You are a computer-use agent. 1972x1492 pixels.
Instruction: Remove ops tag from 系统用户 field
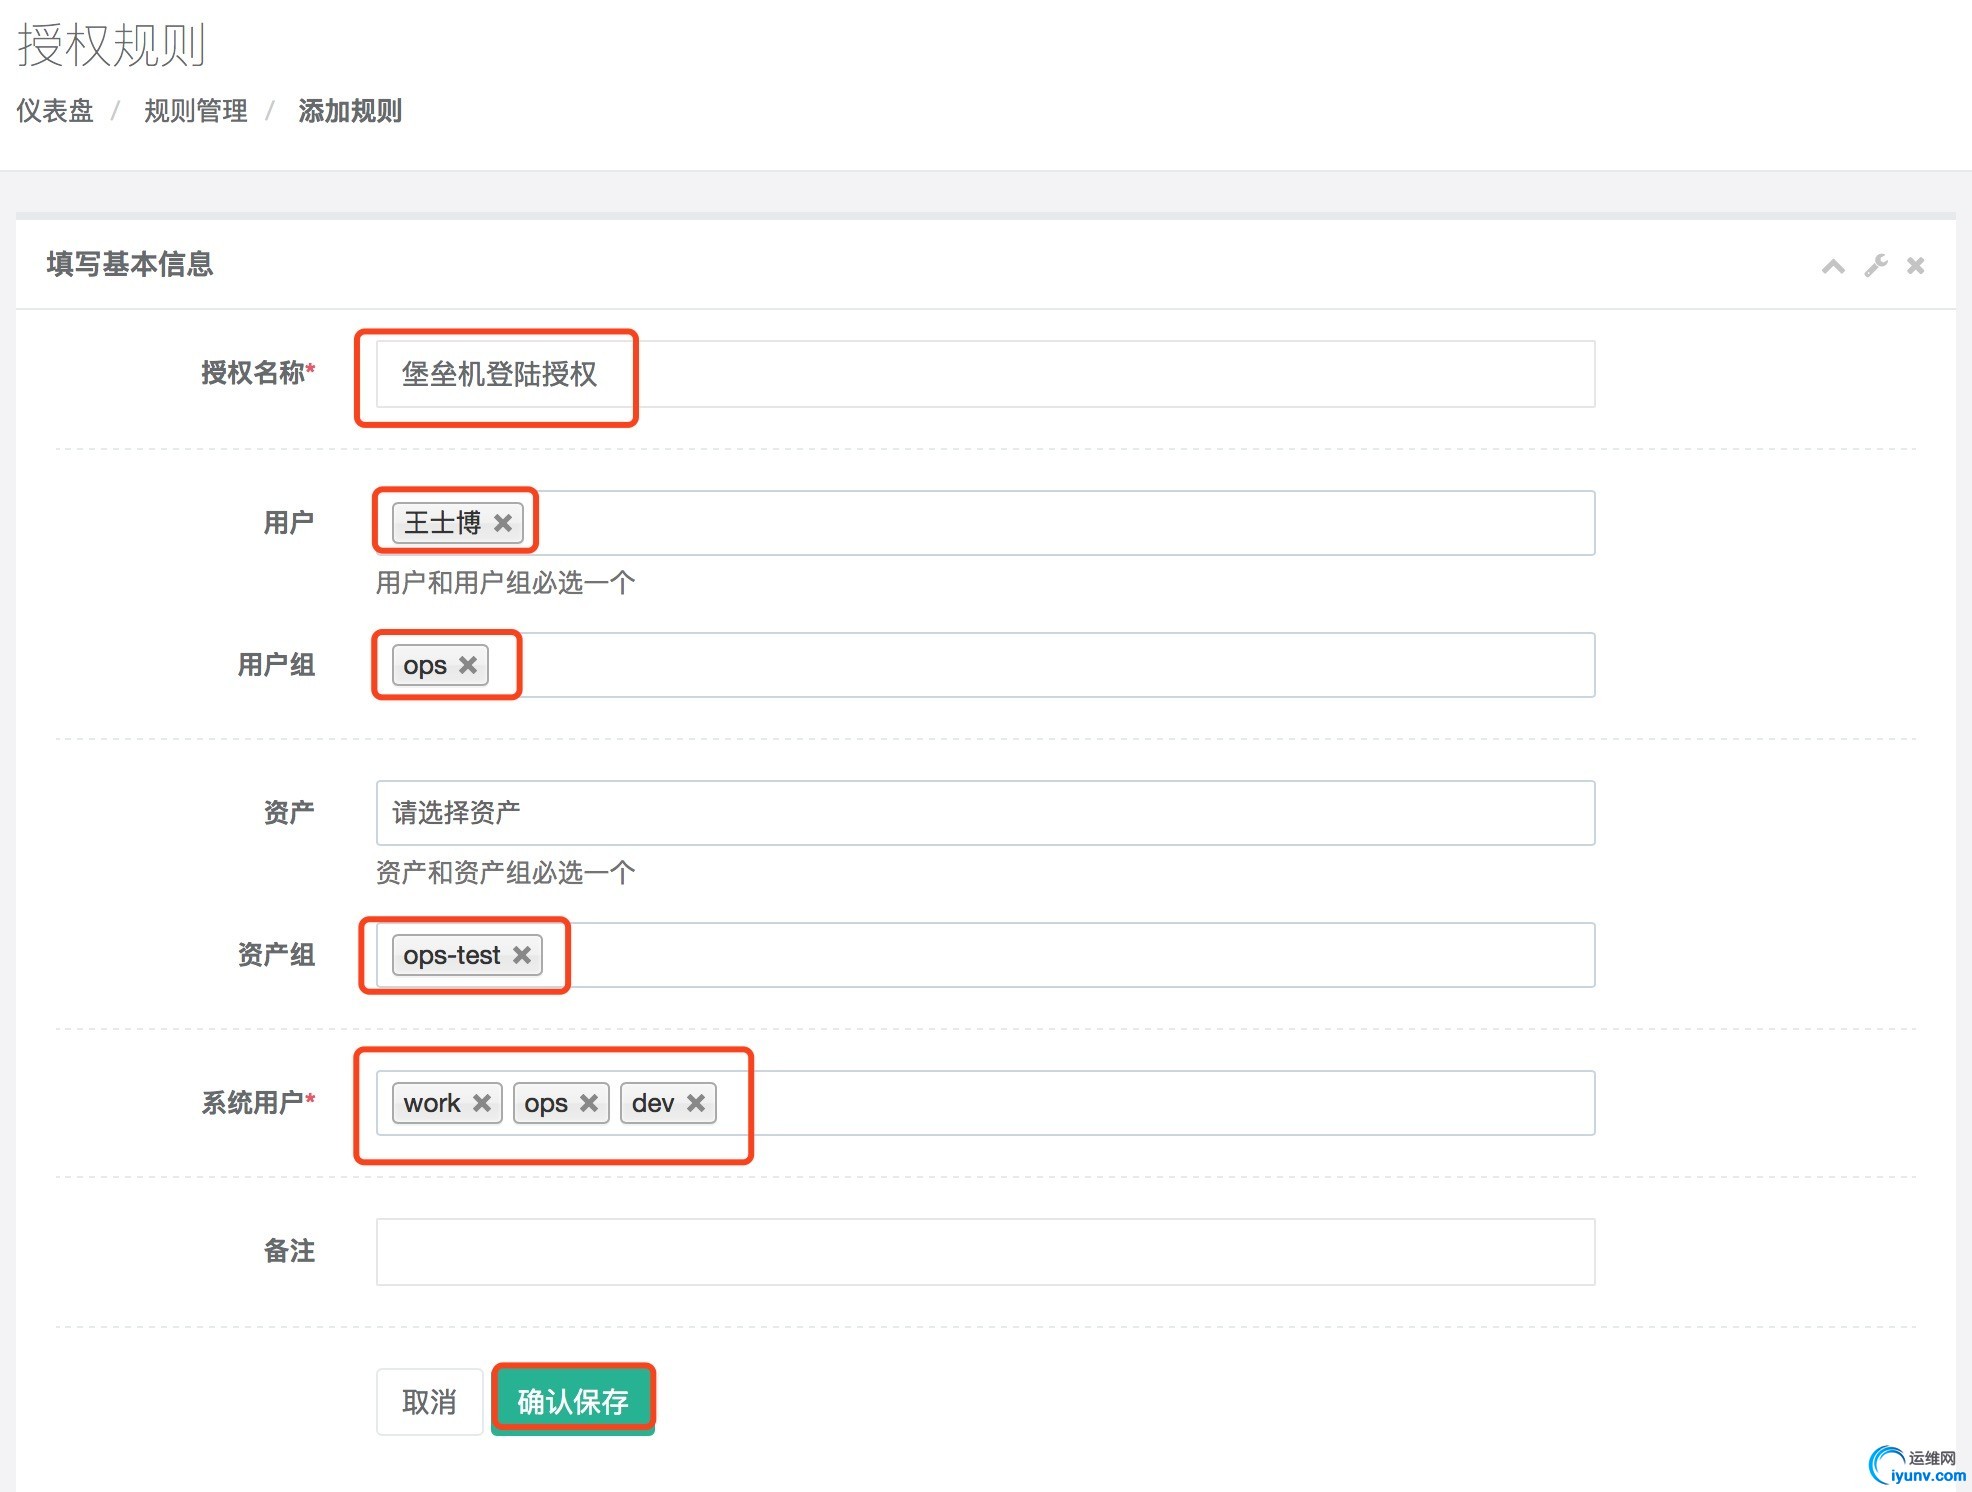tap(589, 1103)
